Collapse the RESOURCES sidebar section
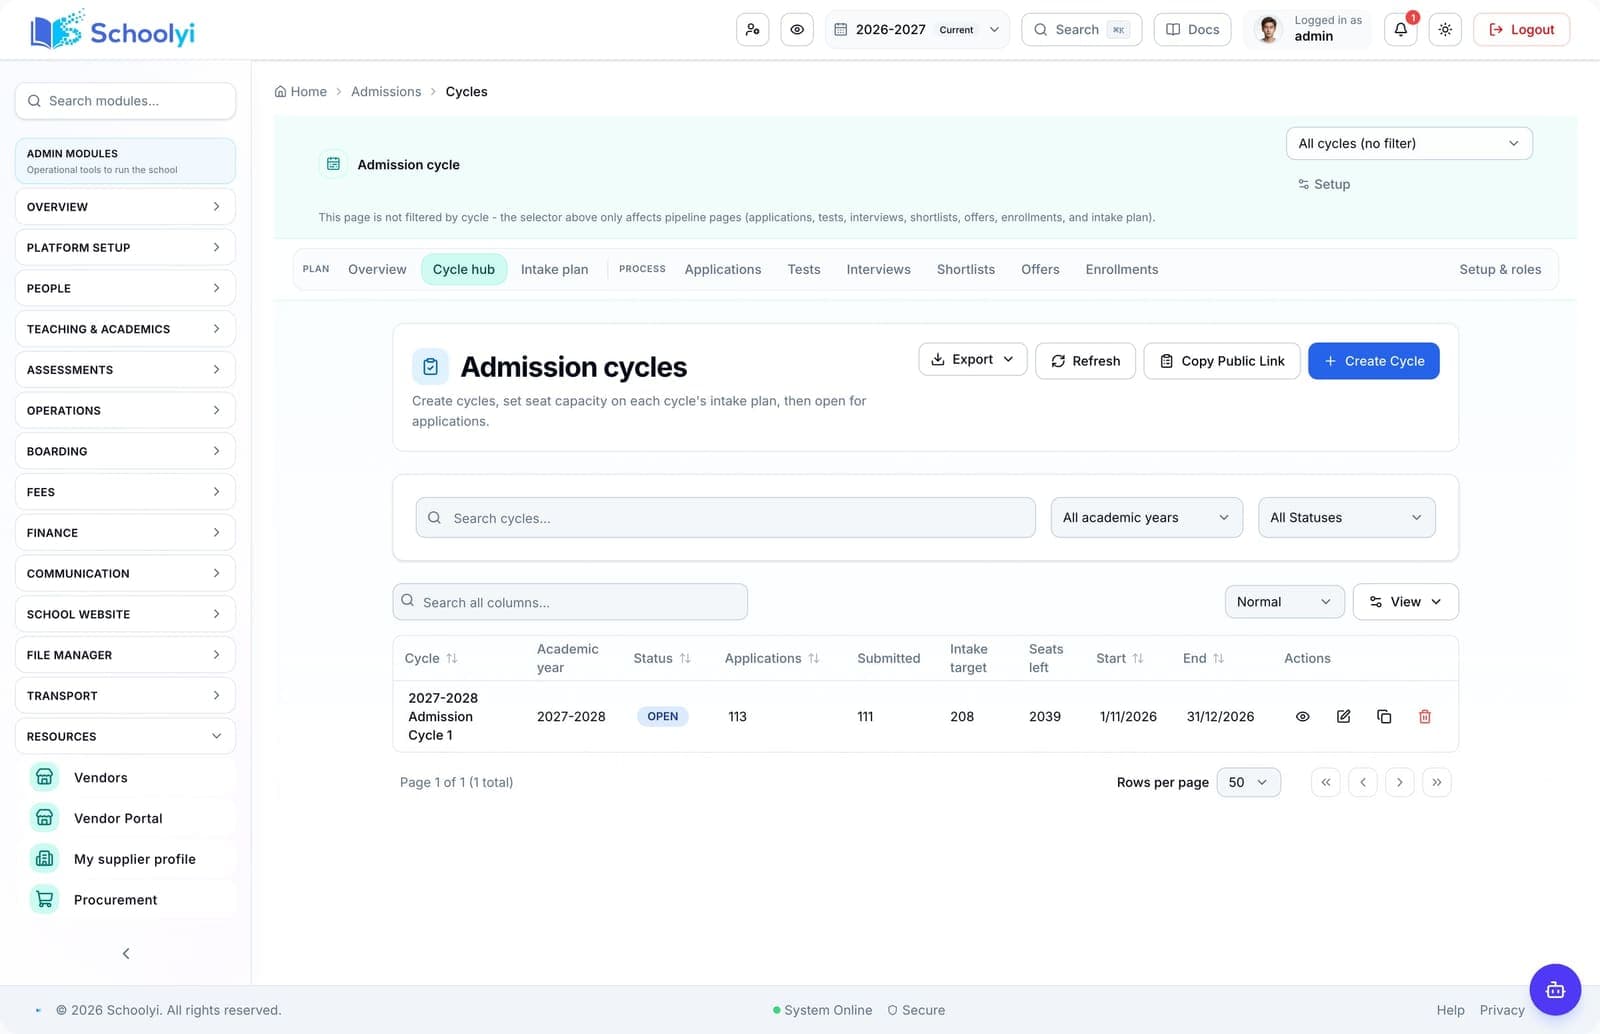This screenshot has height=1034, width=1600. point(126,736)
